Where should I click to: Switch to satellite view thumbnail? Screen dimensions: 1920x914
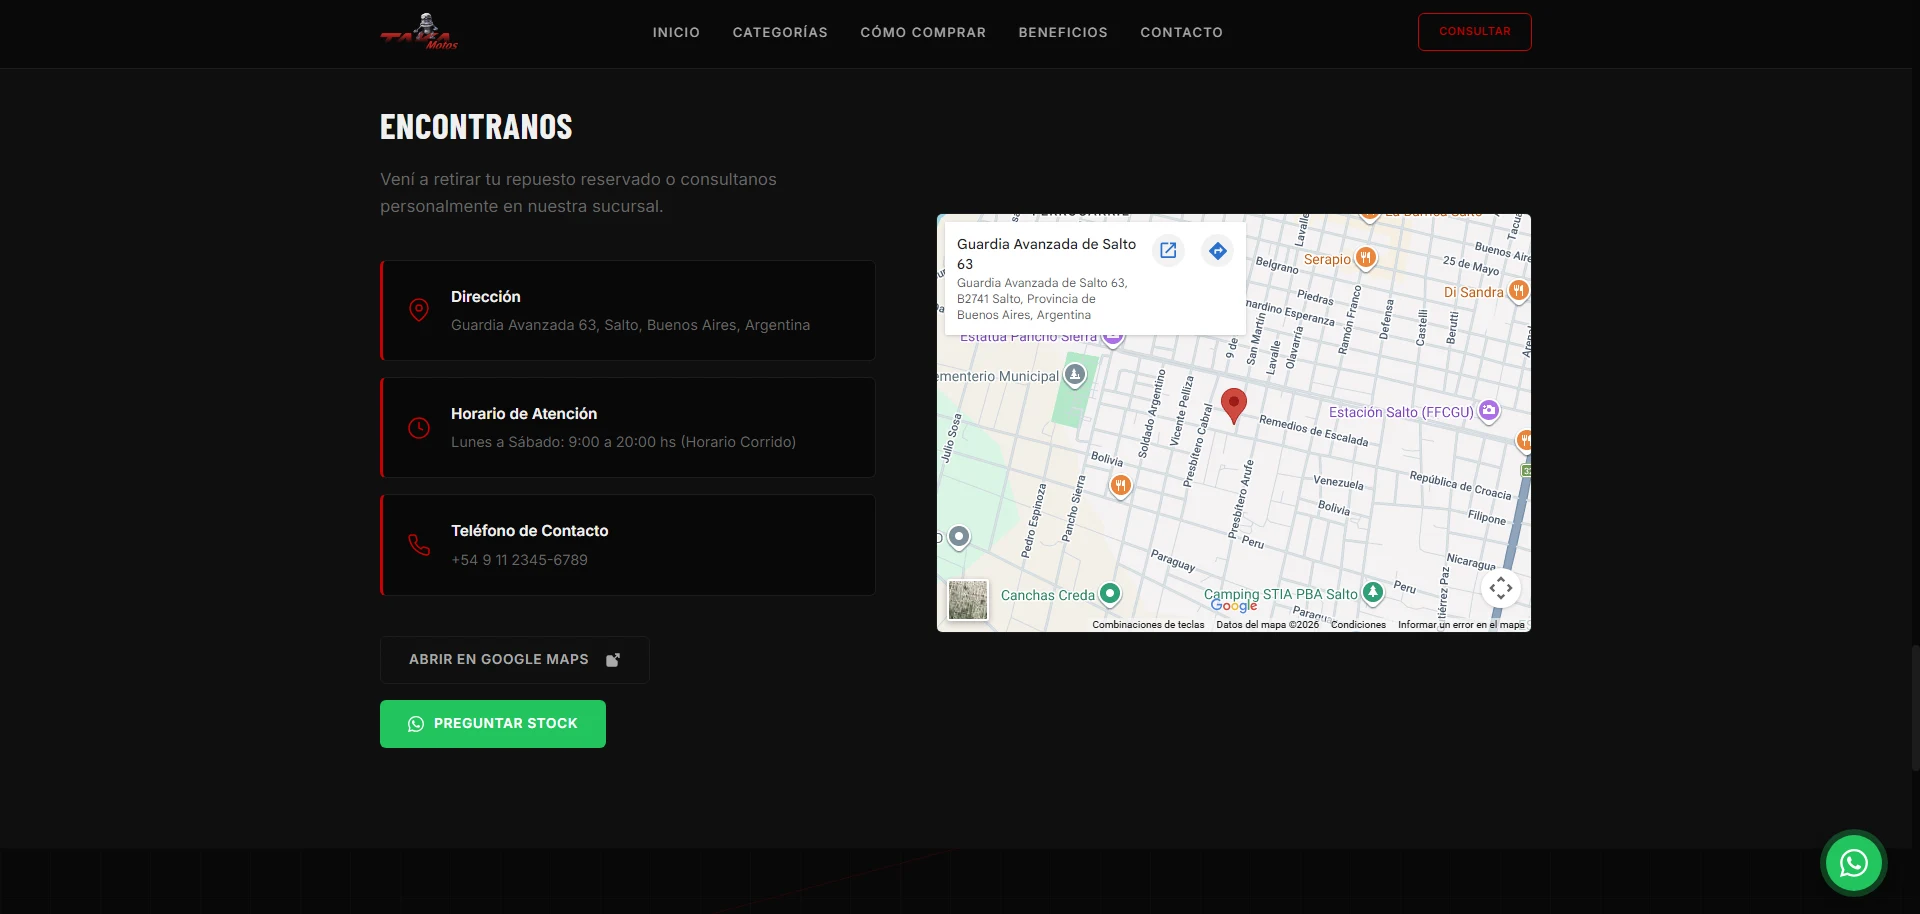(968, 600)
